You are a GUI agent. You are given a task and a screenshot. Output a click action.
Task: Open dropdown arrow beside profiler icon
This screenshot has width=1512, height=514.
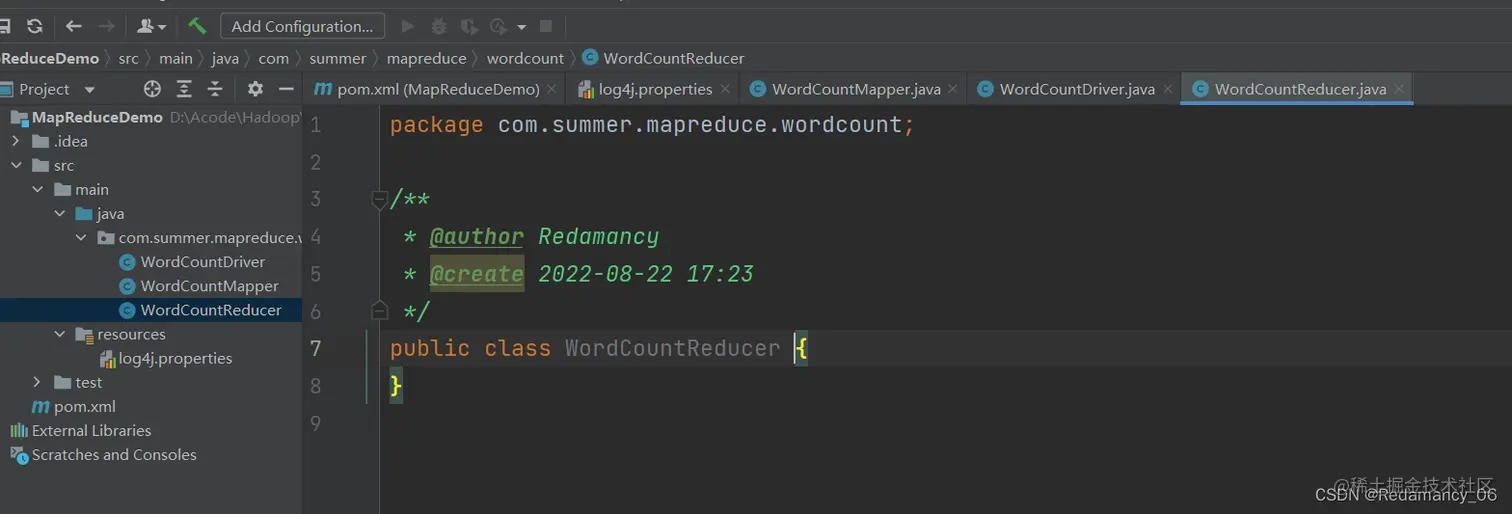click(521, 27)
